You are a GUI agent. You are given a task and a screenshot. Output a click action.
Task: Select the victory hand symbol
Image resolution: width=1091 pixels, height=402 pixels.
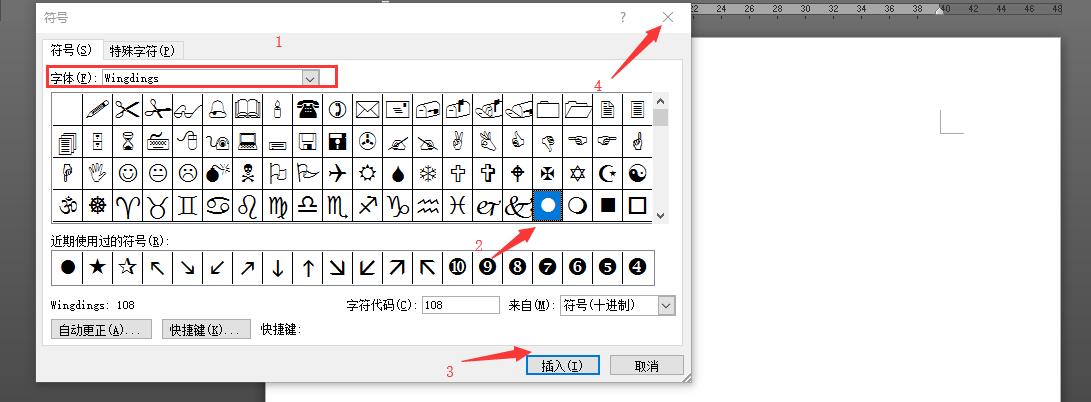click(x=458, y=141)
